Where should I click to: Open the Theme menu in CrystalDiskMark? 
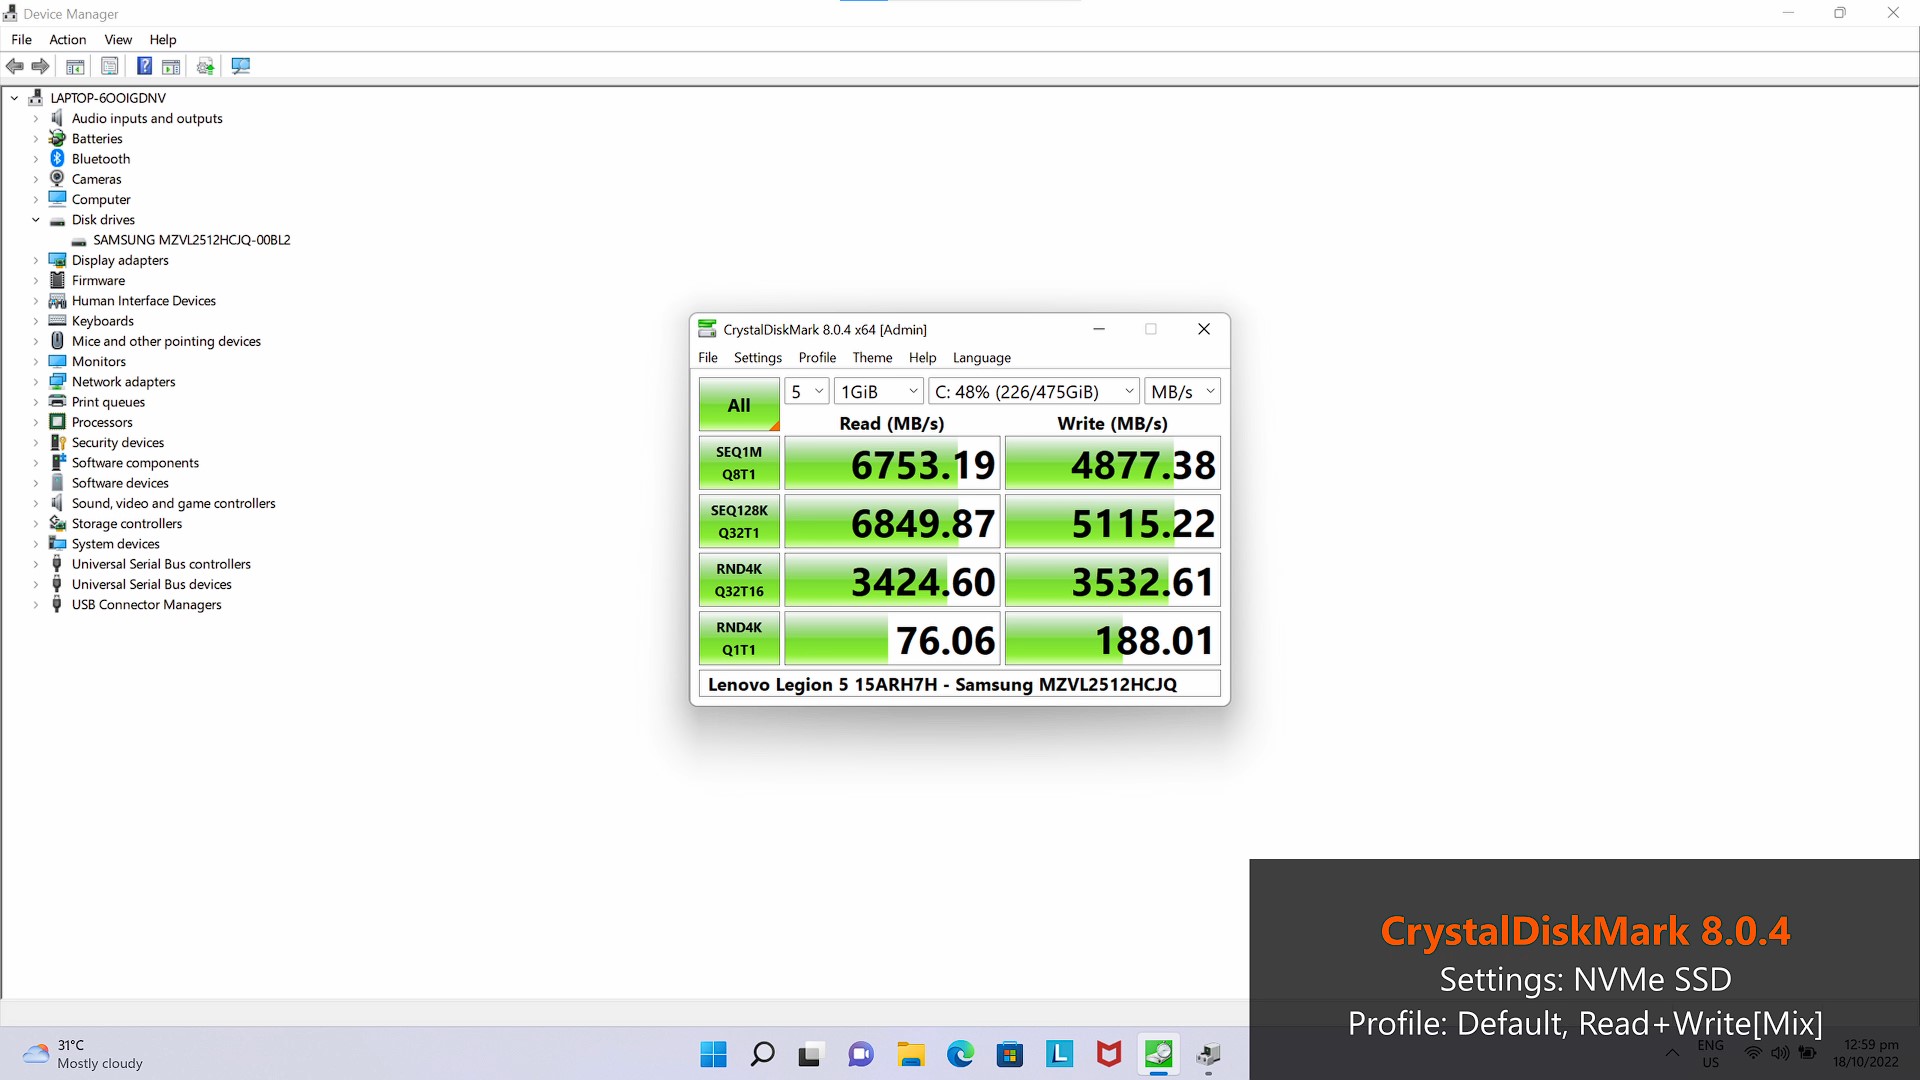tap(870, 356)
